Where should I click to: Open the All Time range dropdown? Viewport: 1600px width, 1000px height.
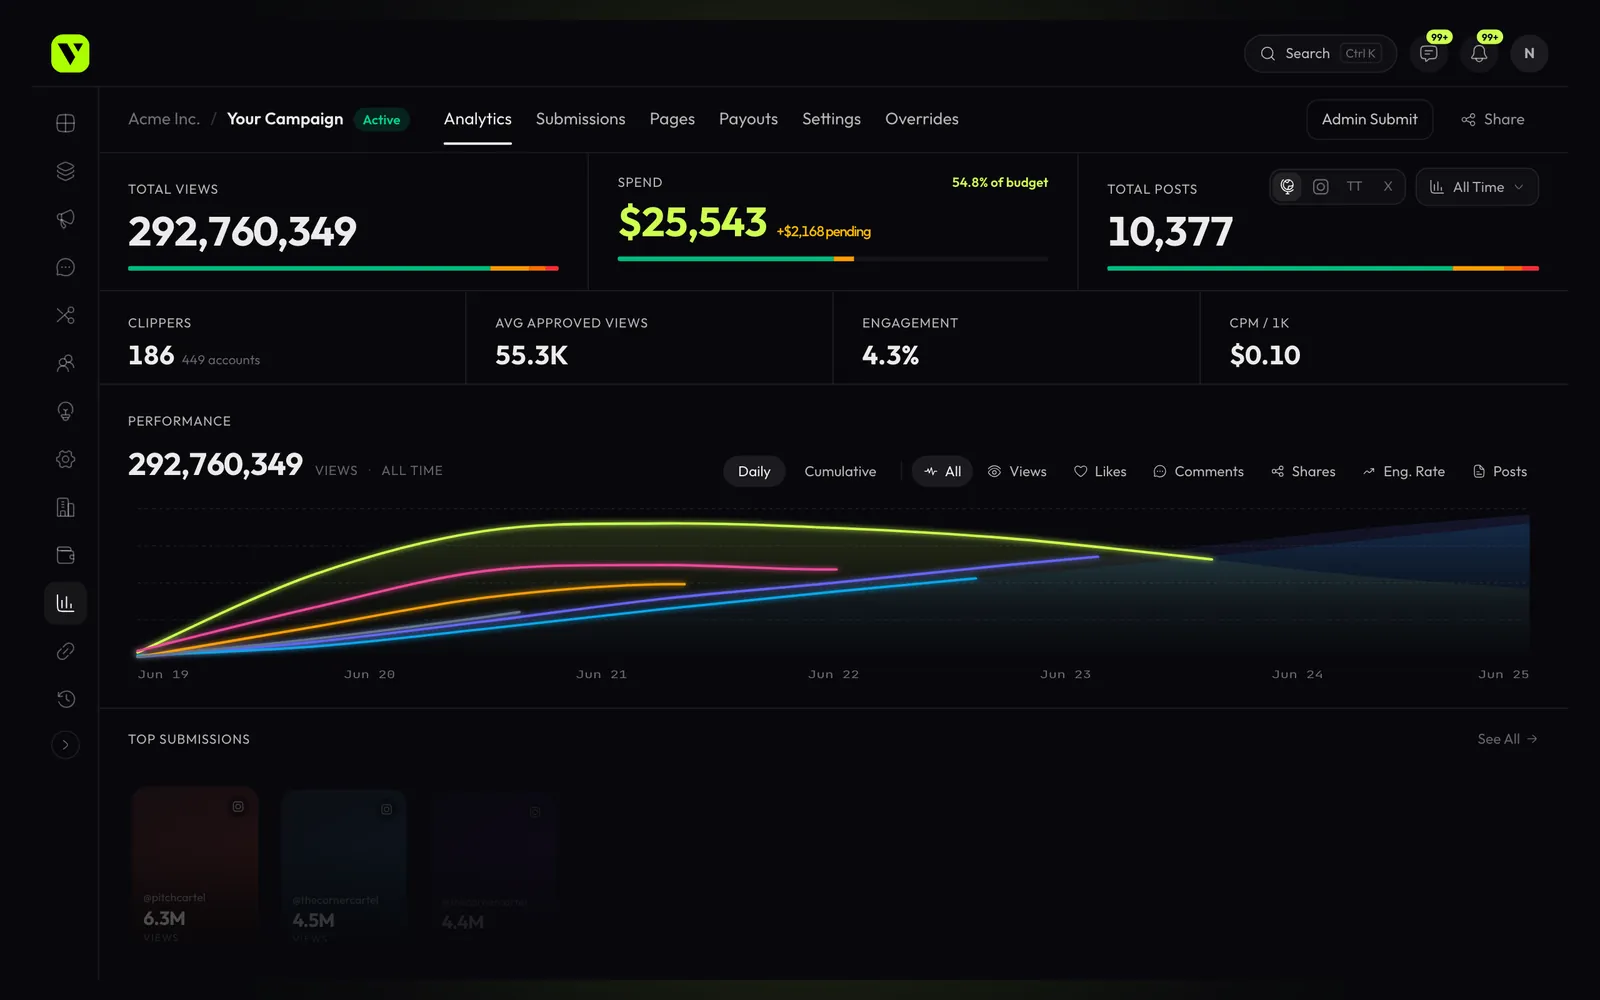click(1477, 187)
